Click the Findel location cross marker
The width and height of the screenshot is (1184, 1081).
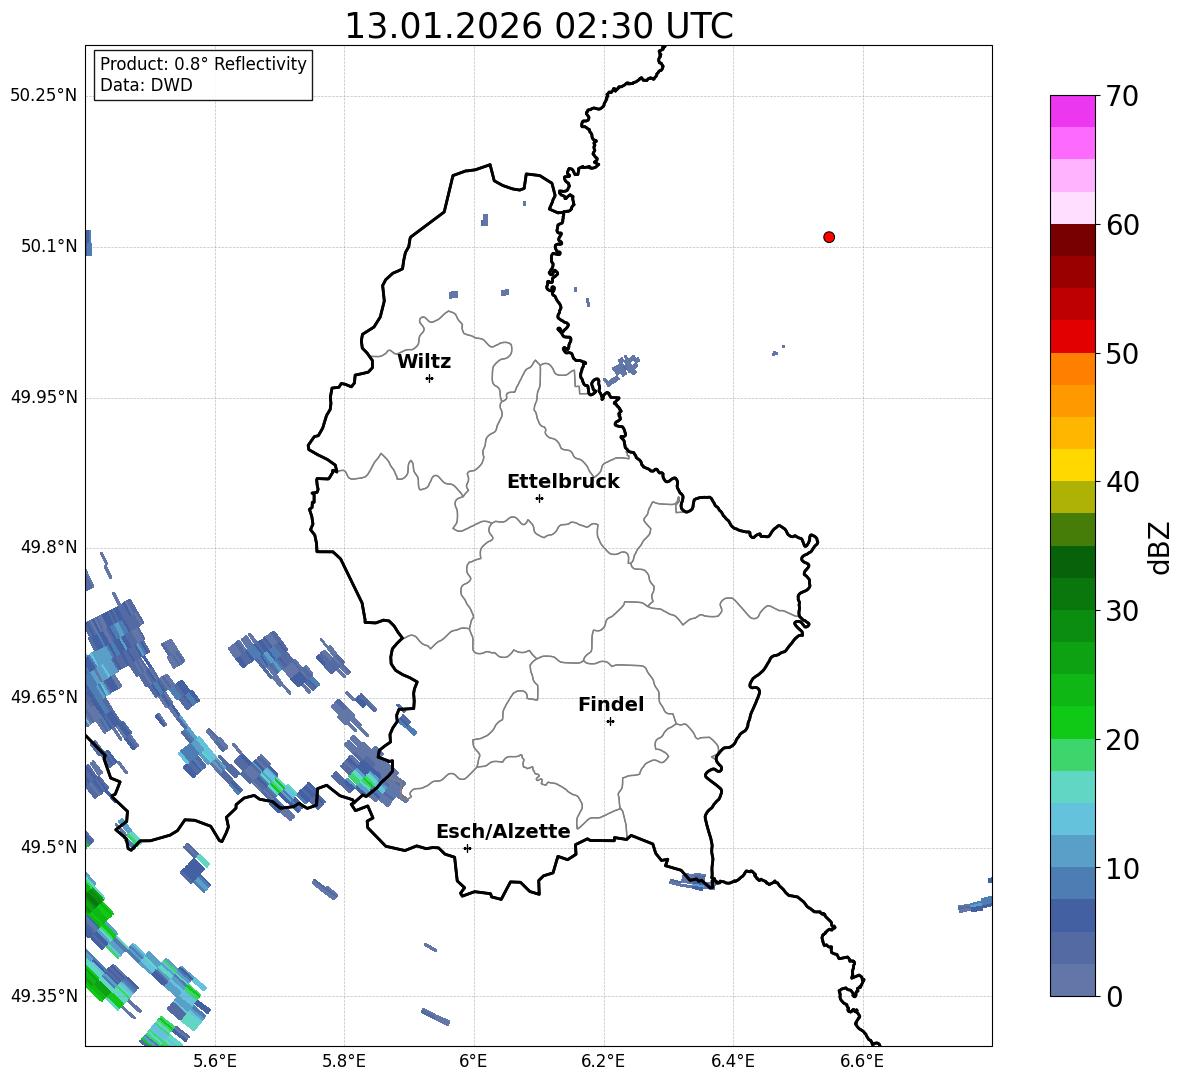coord(610,722)
